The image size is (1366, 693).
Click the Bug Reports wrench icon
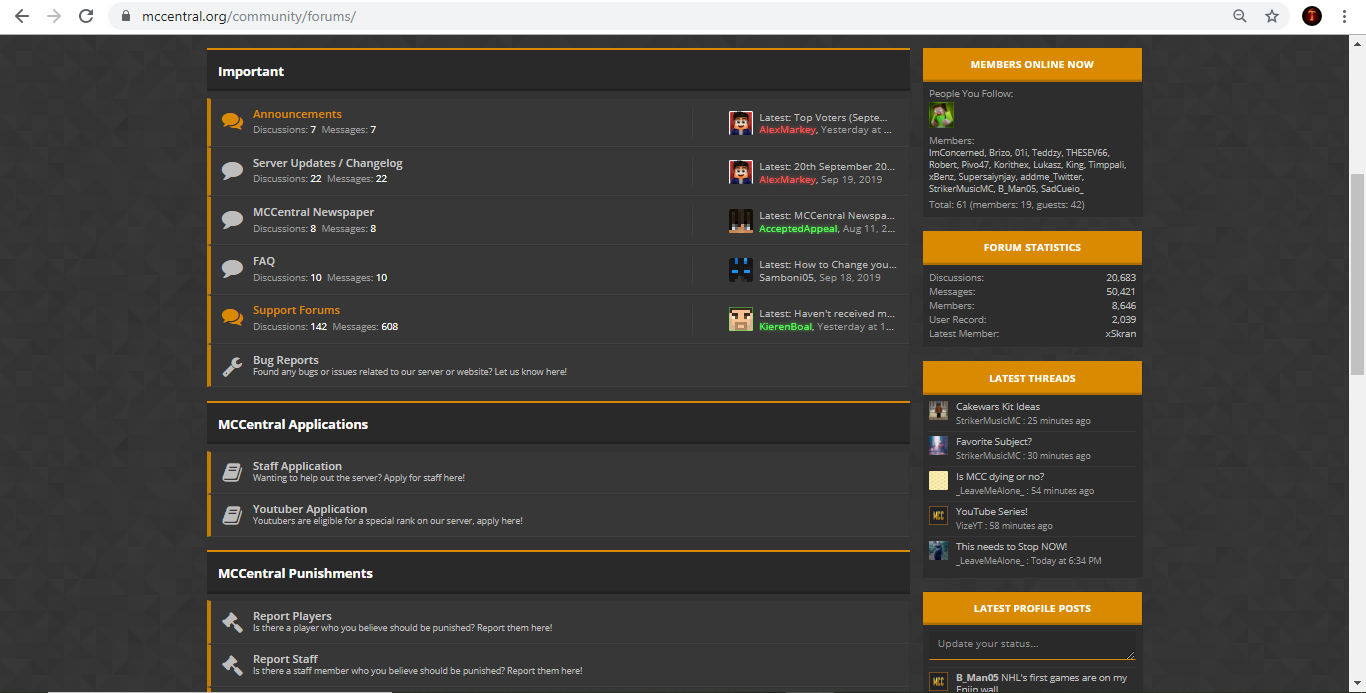tap(232, 366)
